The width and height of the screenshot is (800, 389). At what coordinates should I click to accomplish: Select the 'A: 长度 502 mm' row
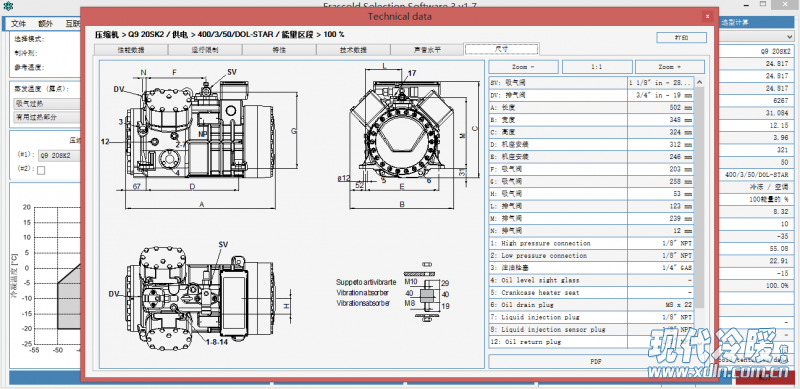coord(592,107)
